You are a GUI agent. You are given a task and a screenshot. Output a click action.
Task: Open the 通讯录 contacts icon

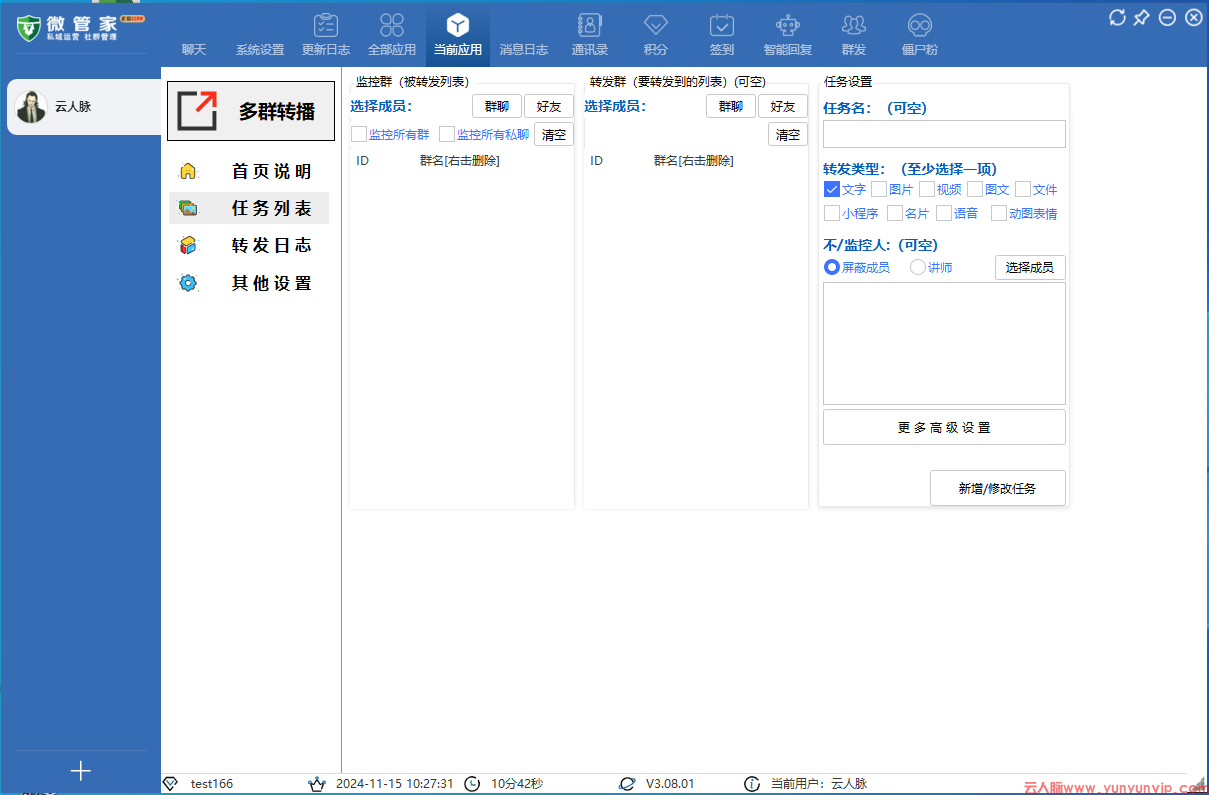[590, 27]
